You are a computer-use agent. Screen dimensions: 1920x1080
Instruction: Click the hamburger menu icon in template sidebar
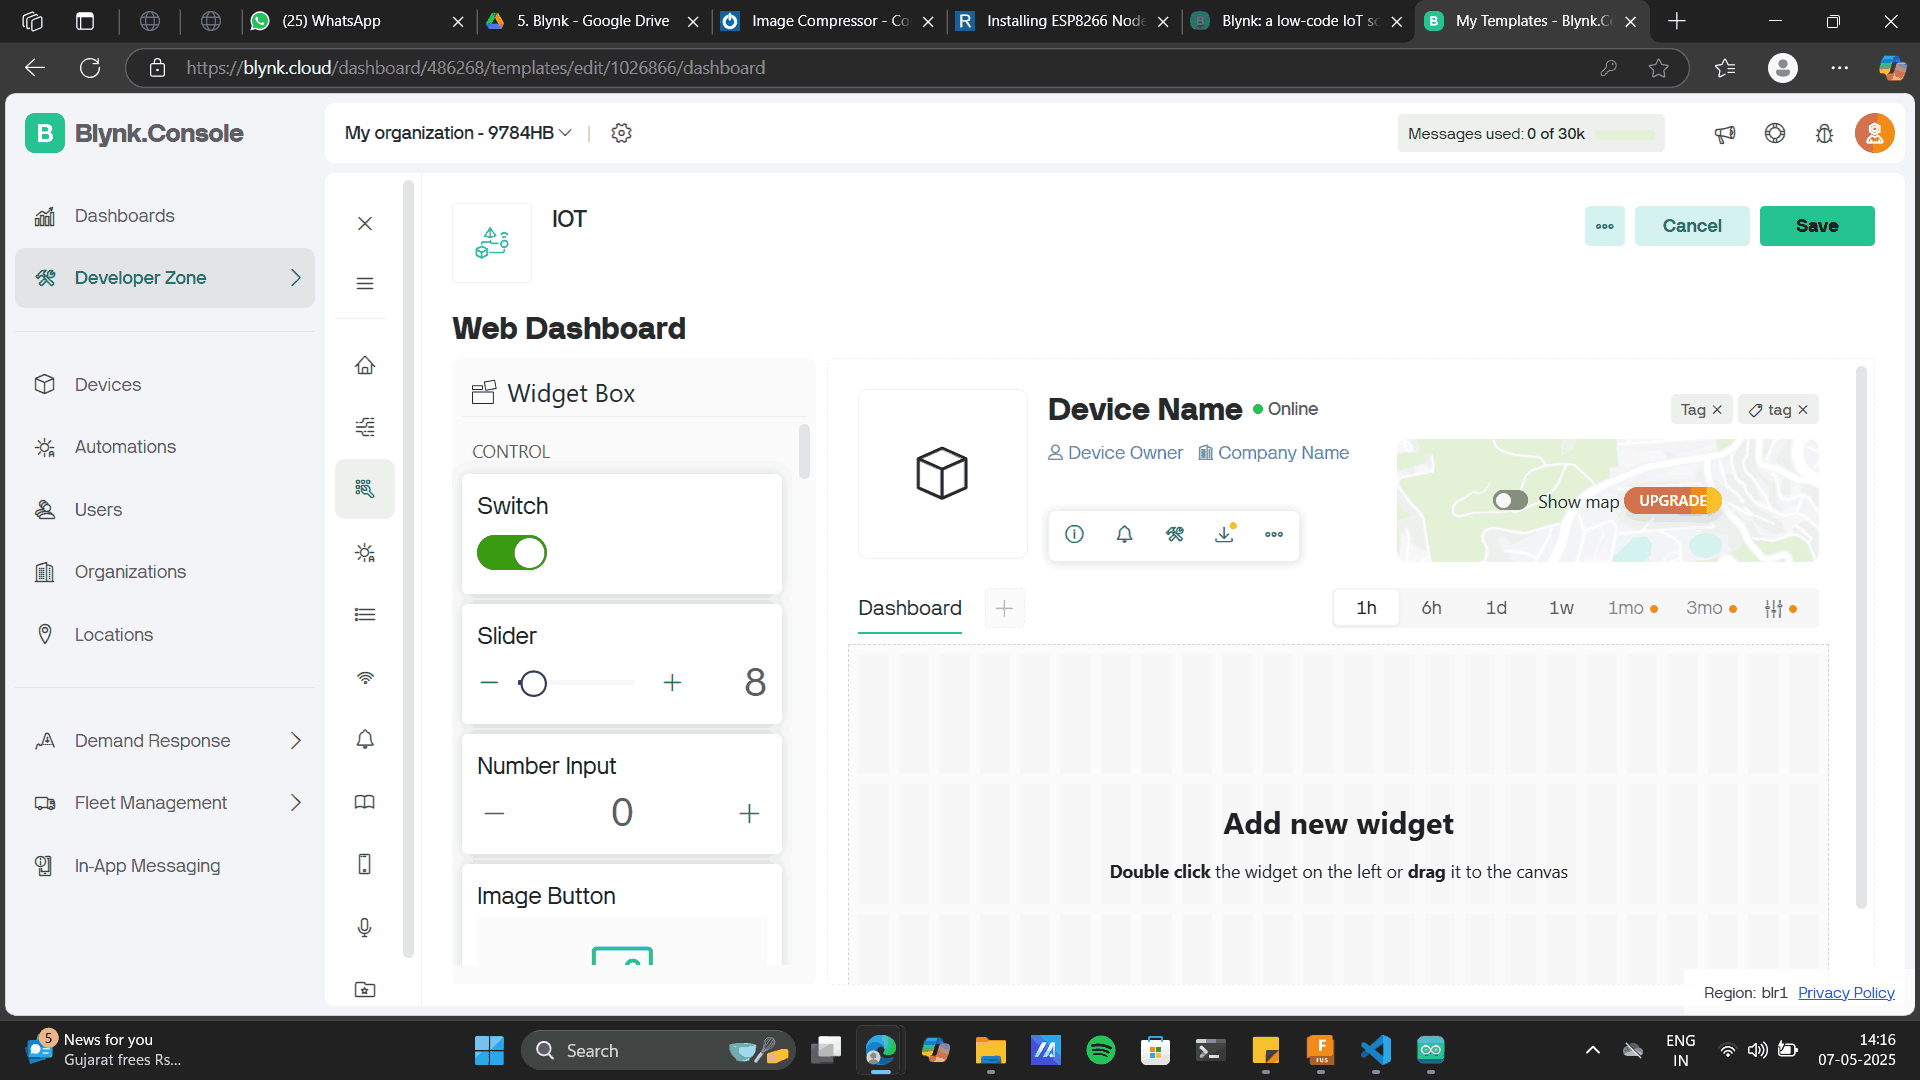coord(365,284)
